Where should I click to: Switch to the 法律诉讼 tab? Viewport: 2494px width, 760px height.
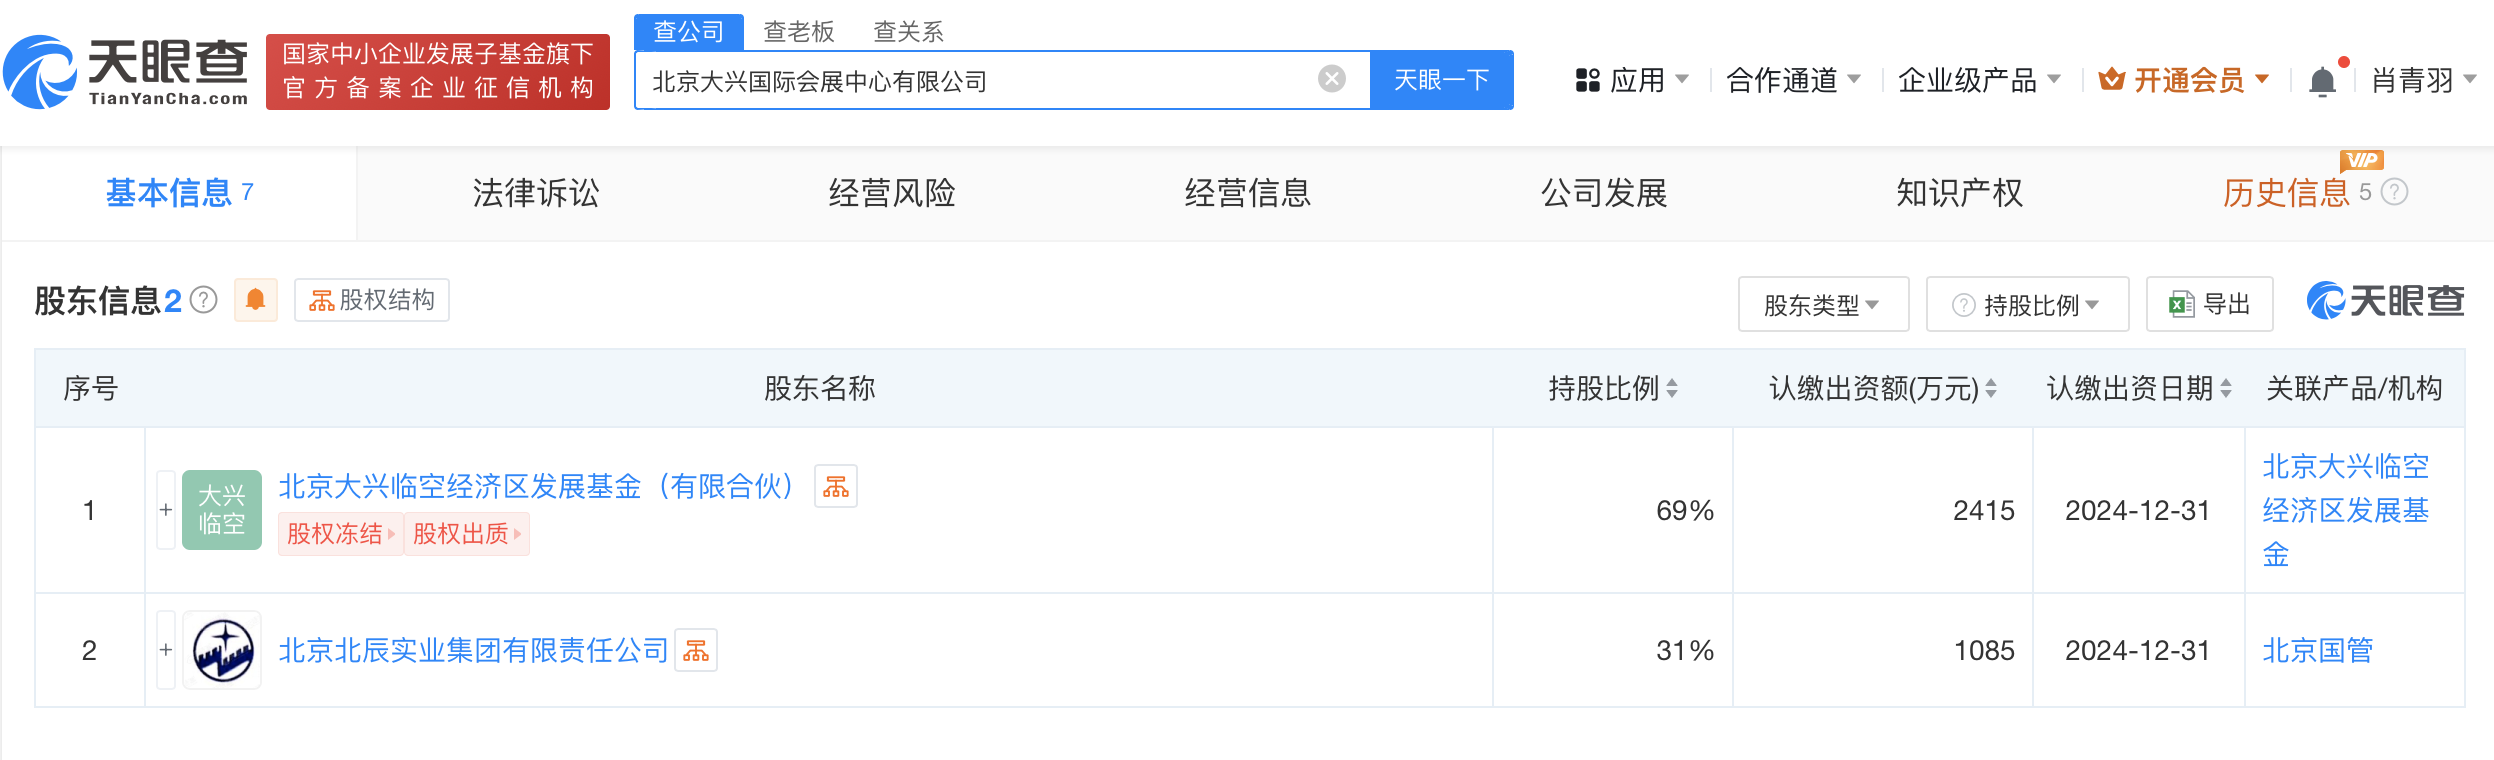coord(536,193)
